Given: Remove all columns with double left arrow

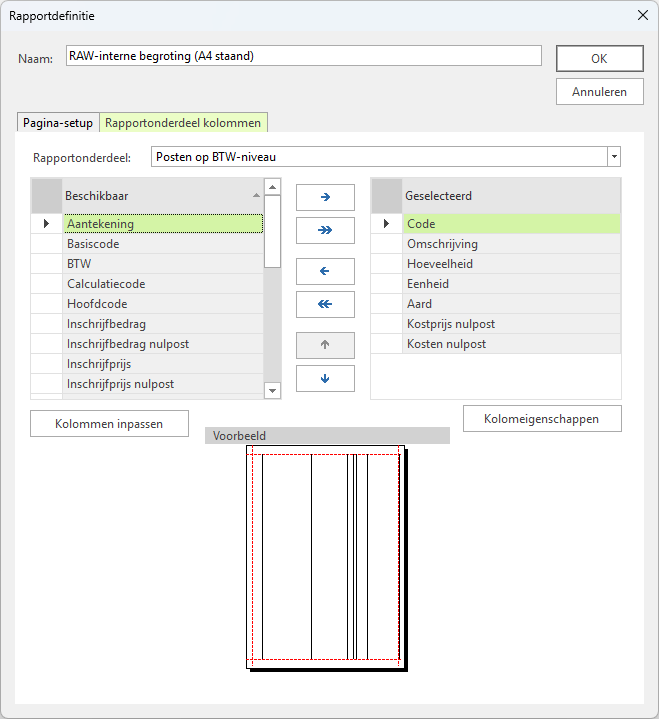Looking at the screenshot, I should (325, 304).
